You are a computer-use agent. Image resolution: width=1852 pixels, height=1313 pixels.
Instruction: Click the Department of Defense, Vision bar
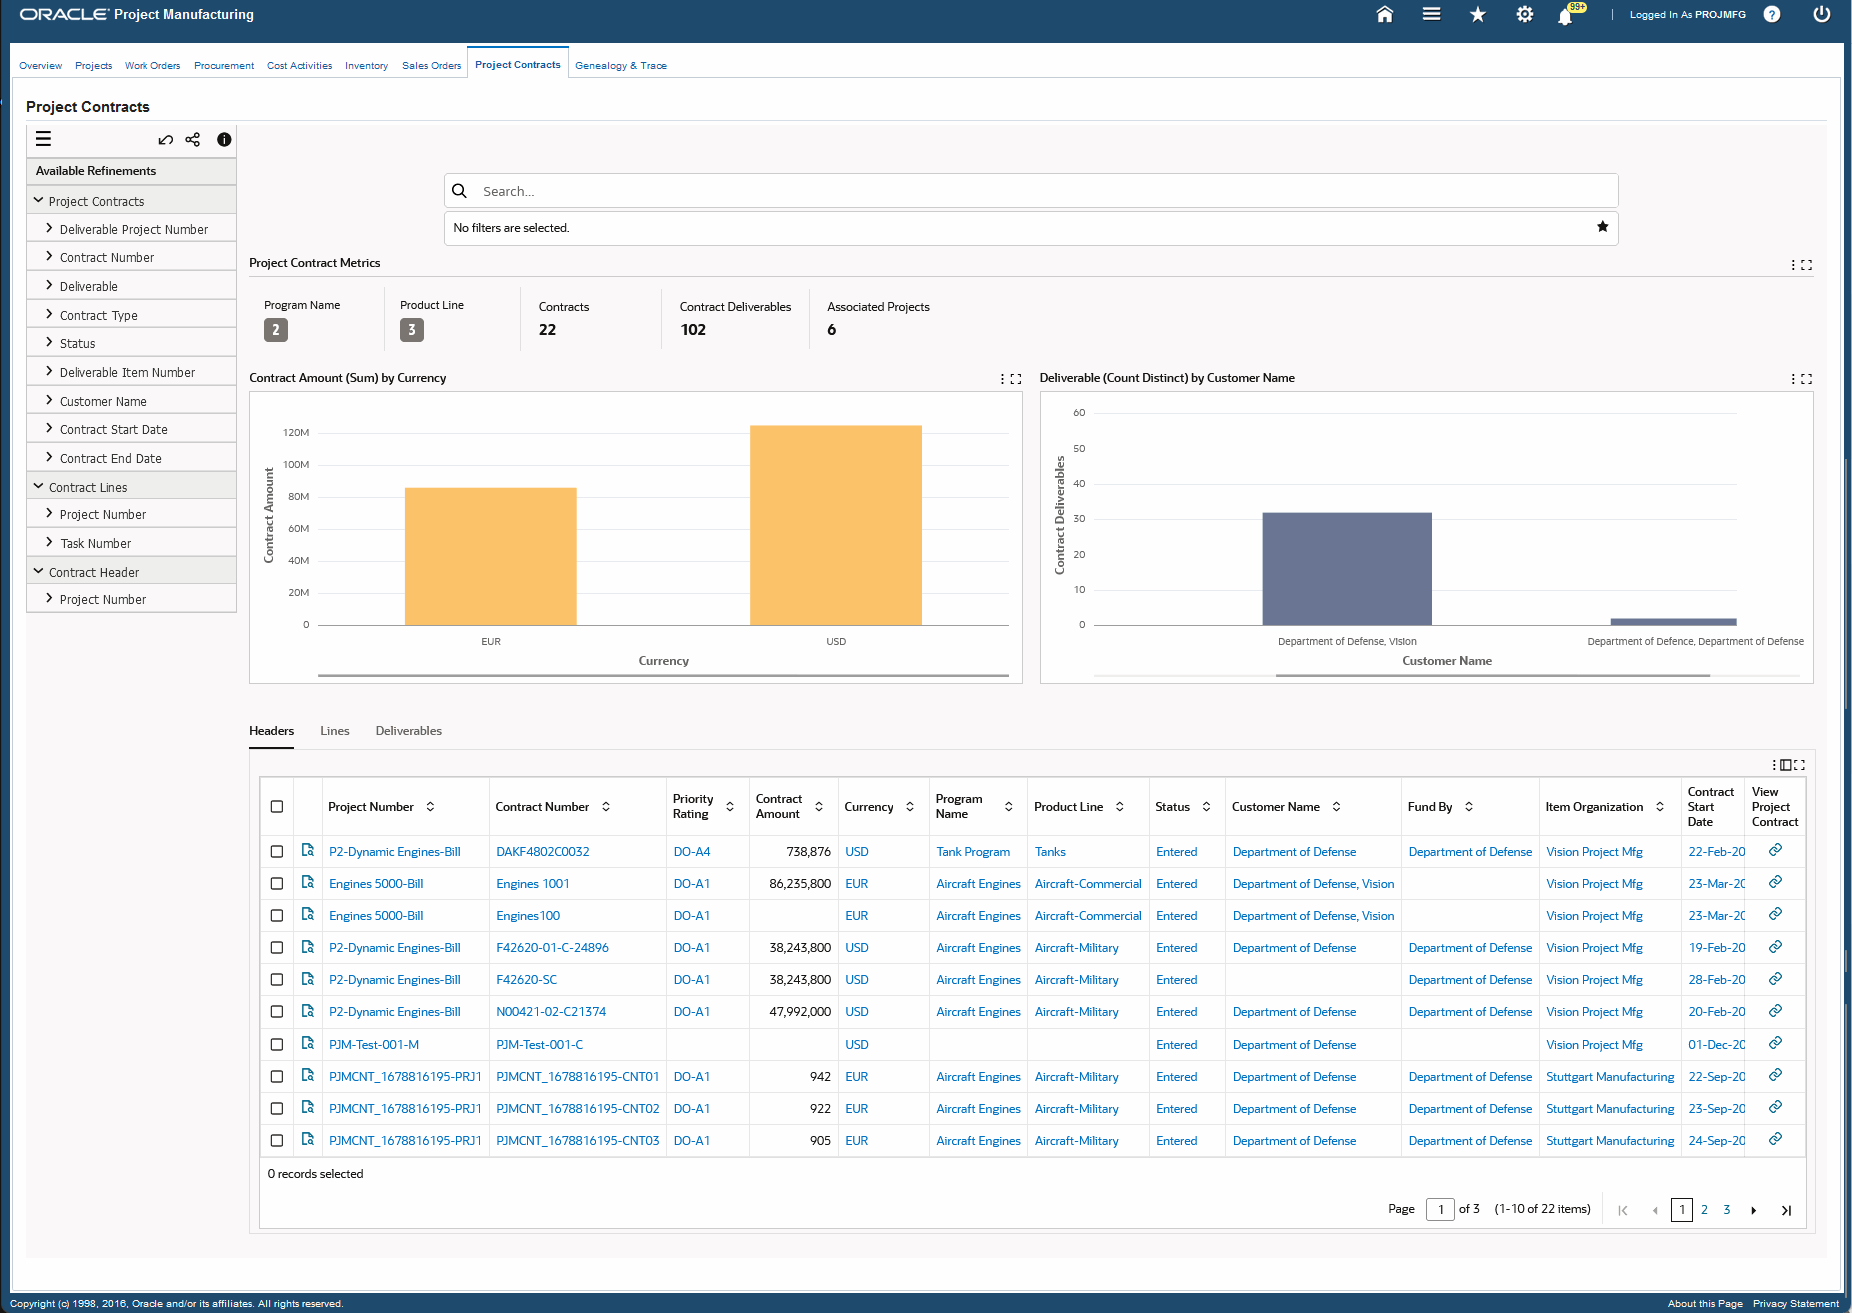tap(1347, 569)
